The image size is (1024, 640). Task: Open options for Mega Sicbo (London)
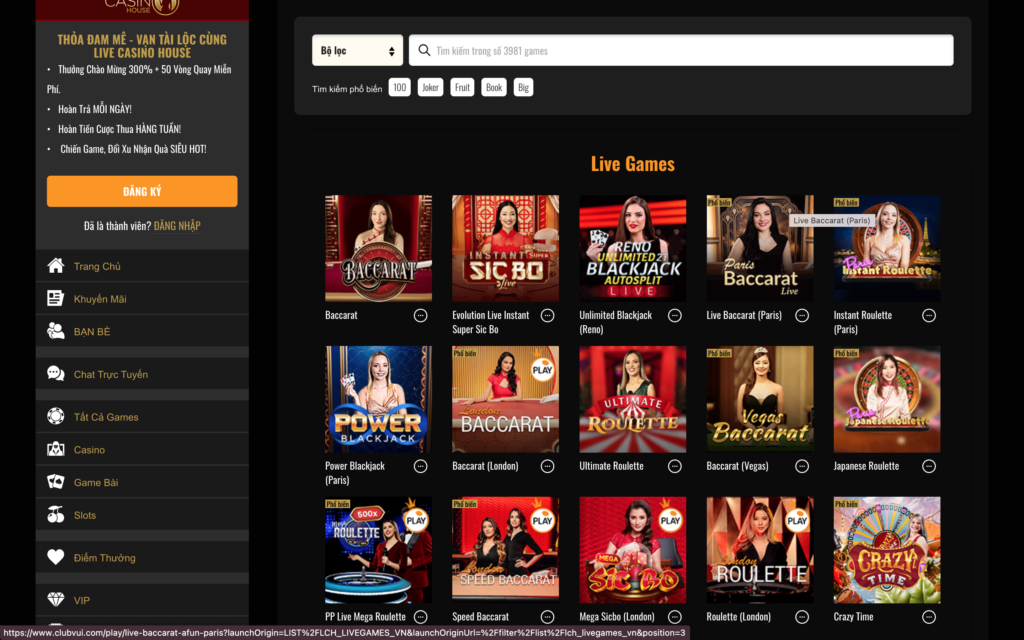coord(675,617)
